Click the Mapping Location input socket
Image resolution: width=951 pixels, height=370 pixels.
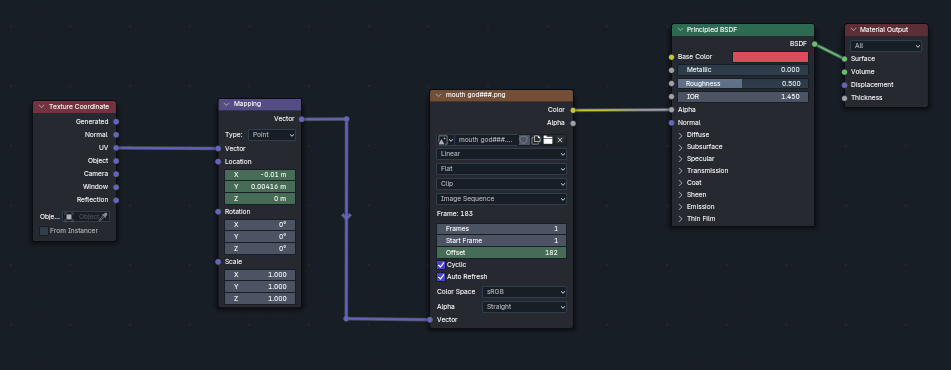click(x=218, y=161)
